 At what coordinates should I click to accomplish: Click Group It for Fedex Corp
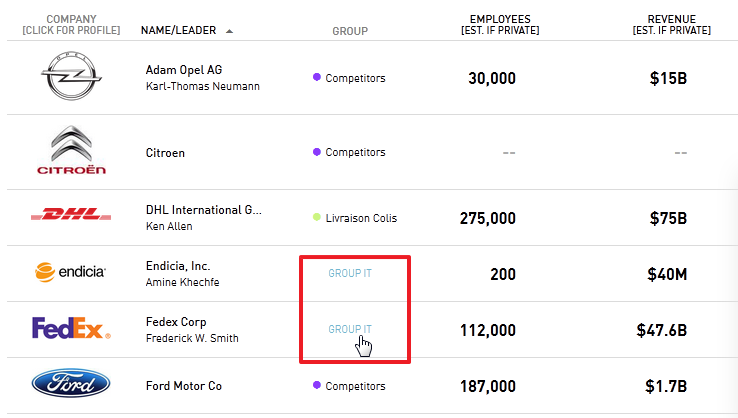(x=350, y=329)
